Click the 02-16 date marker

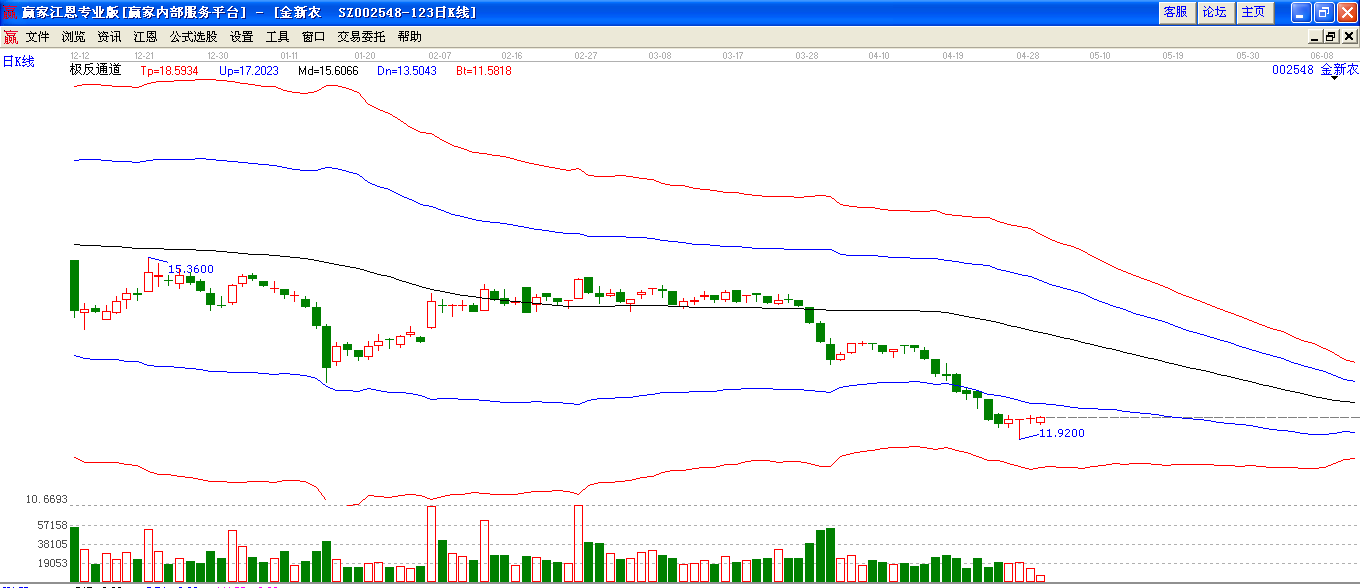click(512, 55)
